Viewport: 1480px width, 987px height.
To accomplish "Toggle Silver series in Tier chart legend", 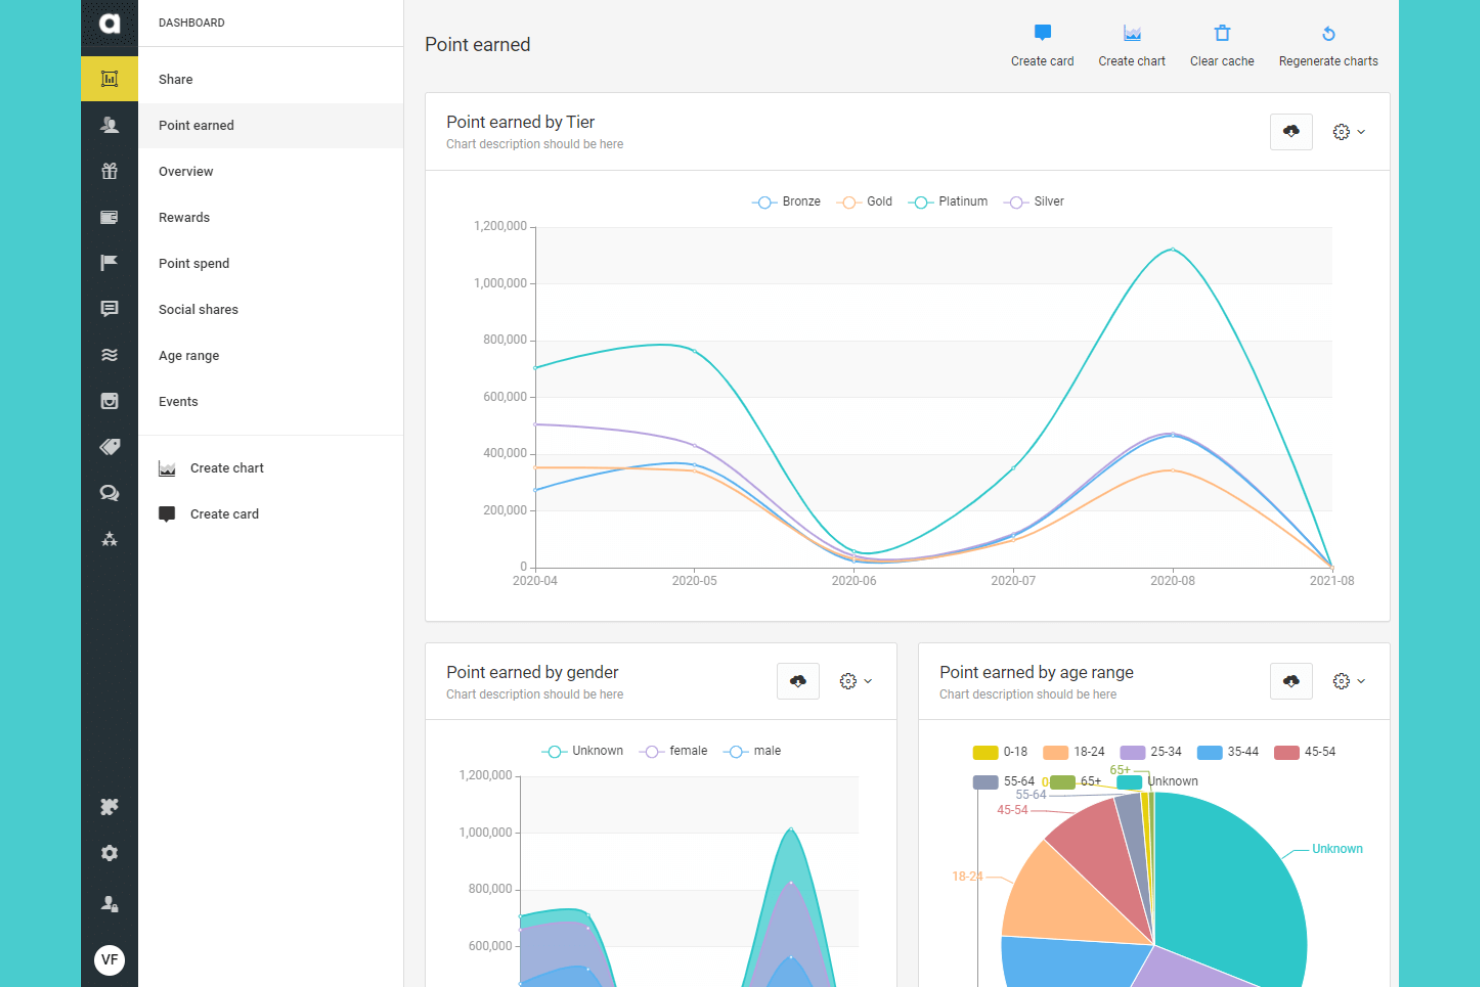I will tap(1034, 202).
